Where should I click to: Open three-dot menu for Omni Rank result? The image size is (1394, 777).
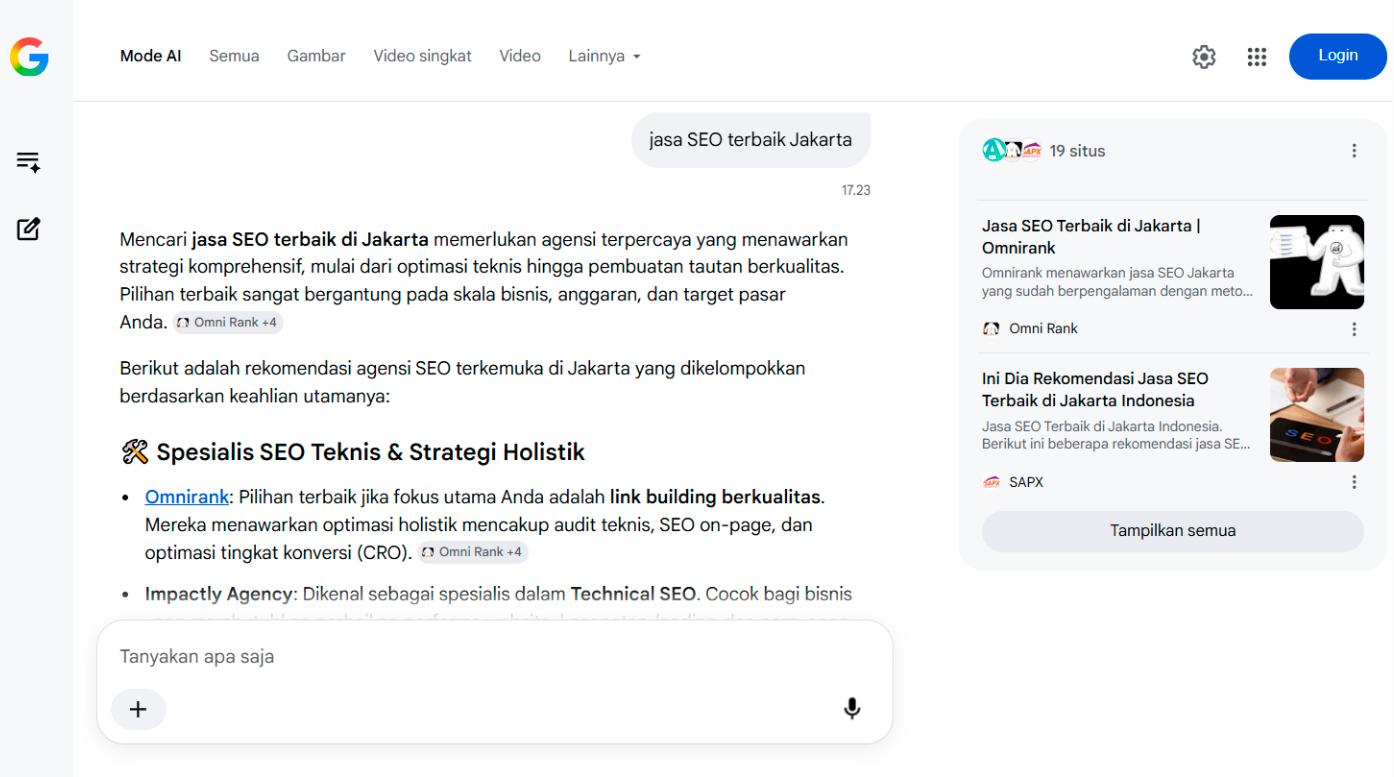point(1354,329)
